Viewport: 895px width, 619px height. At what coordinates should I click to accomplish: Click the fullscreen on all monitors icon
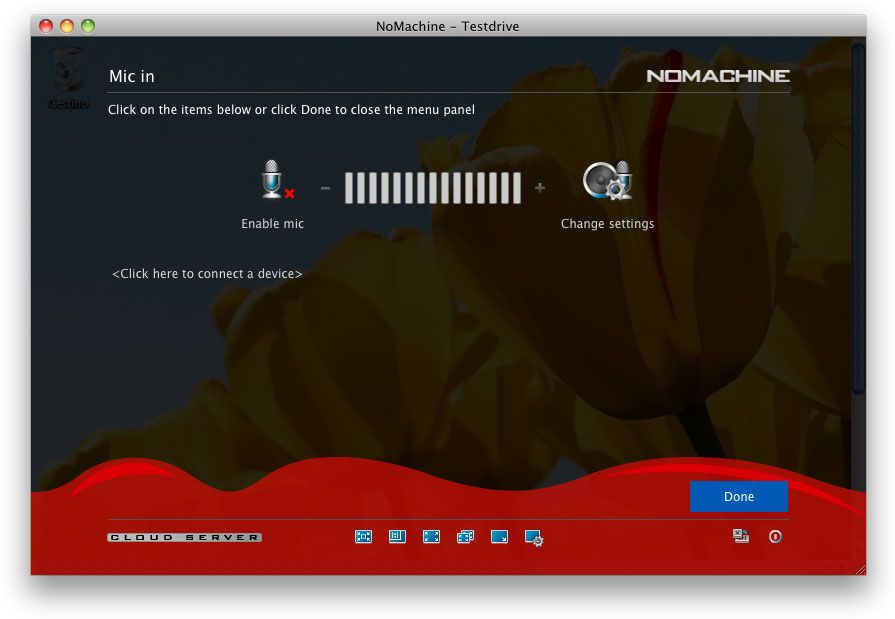(465, 537)
